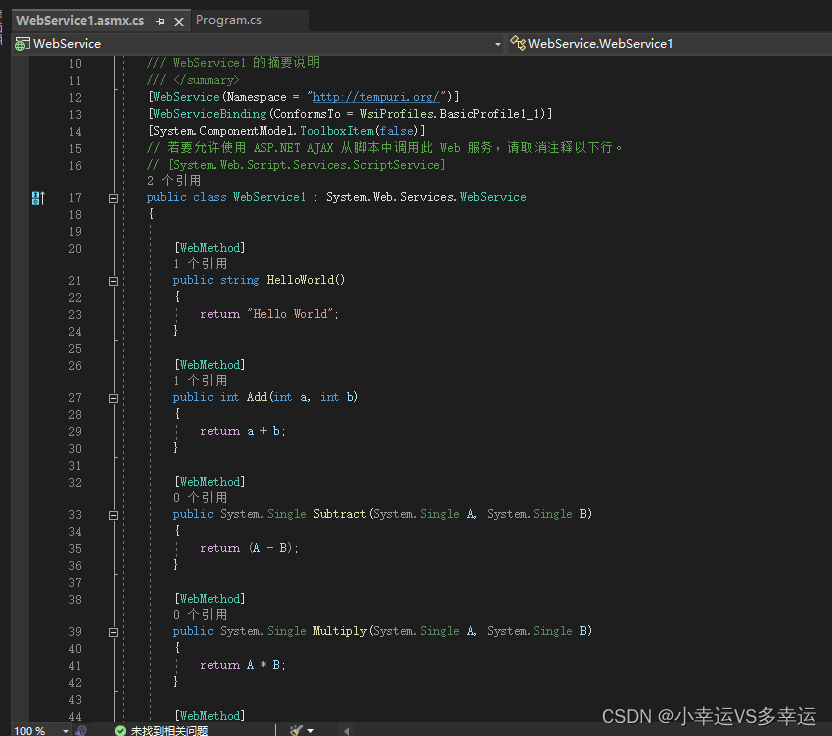Click the '1 个引用' CodeLens above HelloWorld
This screenshot has height=736, width=832.
click(x=200, y=264)
